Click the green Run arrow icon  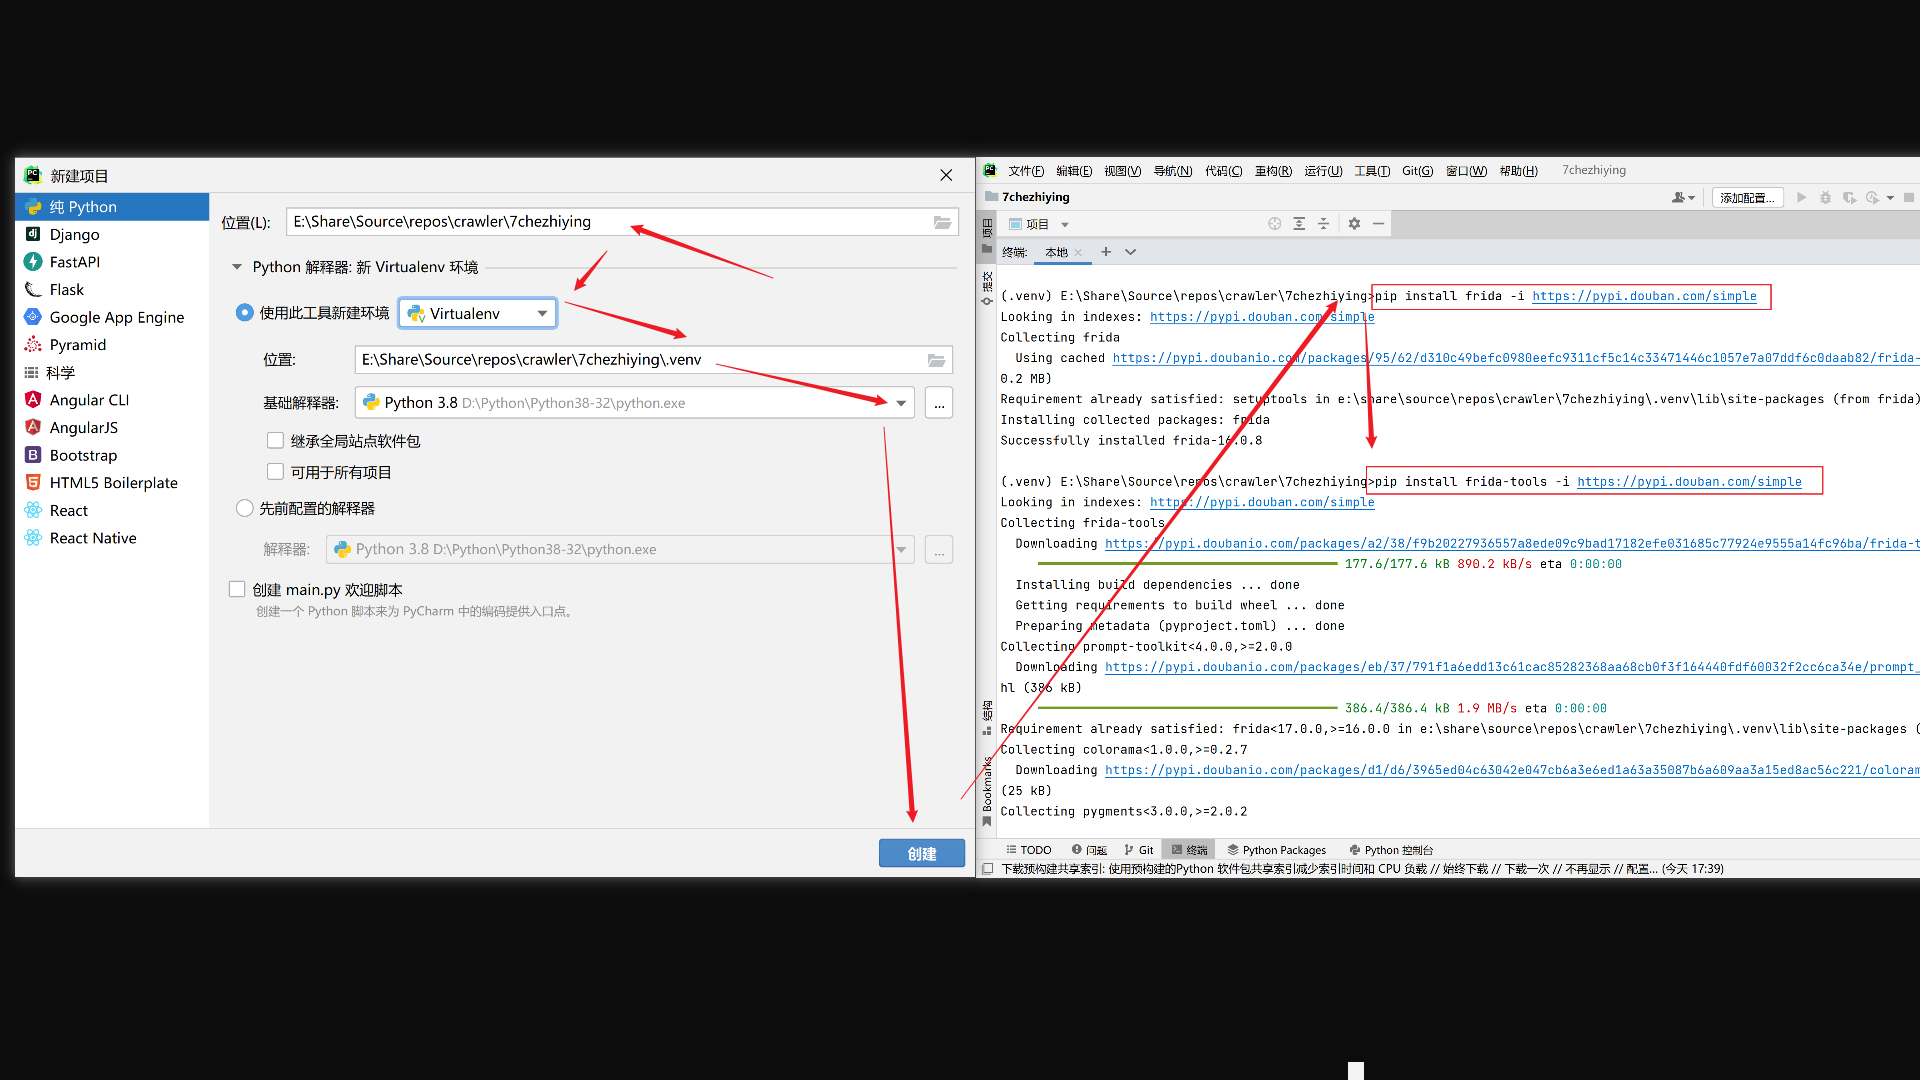click(x=1801, y=198)
